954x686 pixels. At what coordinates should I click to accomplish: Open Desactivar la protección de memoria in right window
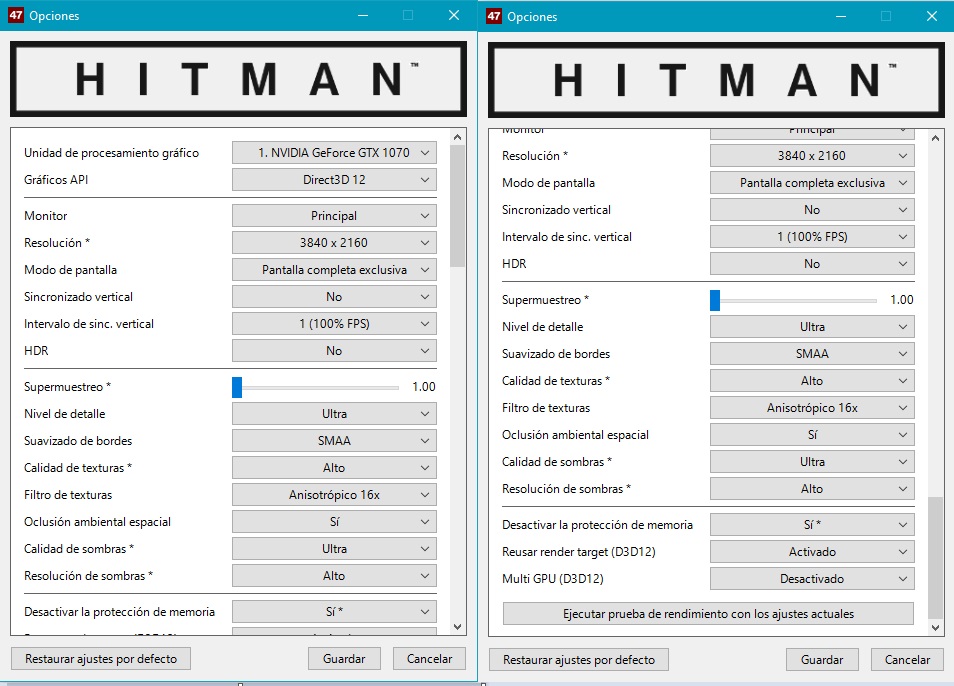(812, 524)
